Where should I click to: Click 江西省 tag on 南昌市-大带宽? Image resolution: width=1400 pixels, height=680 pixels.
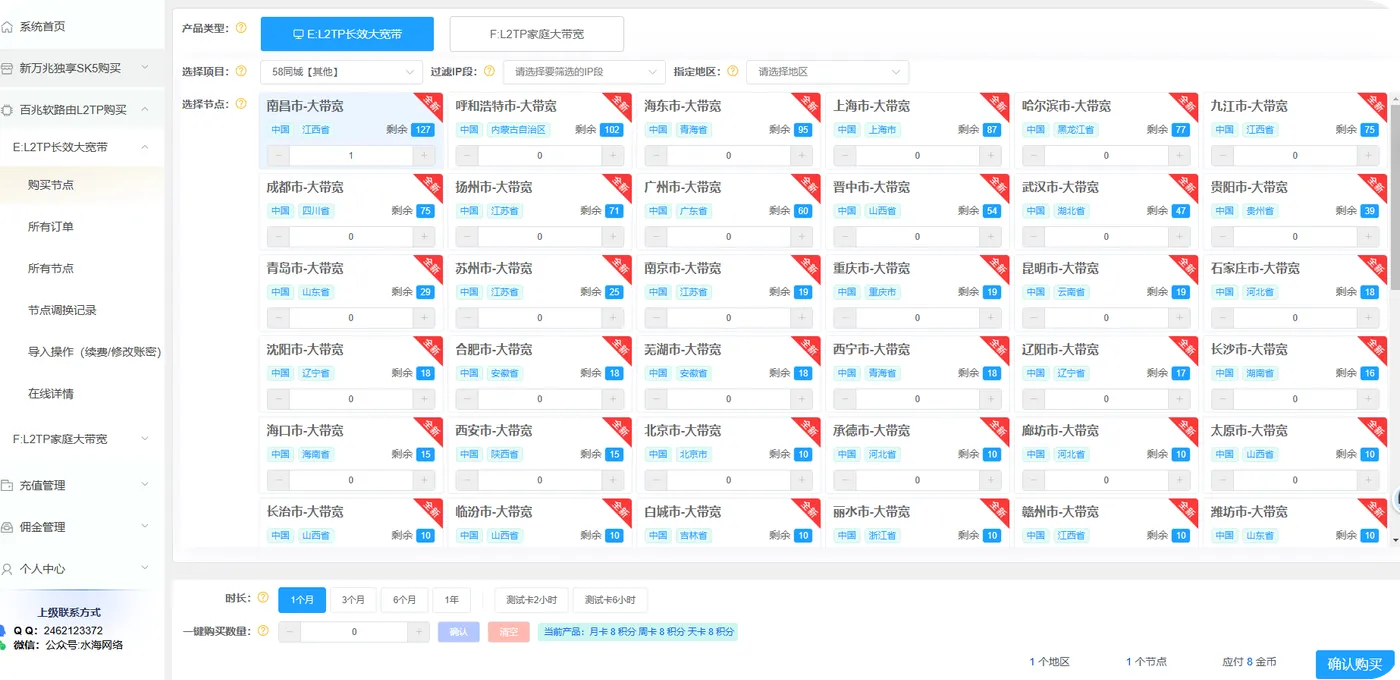315,130
